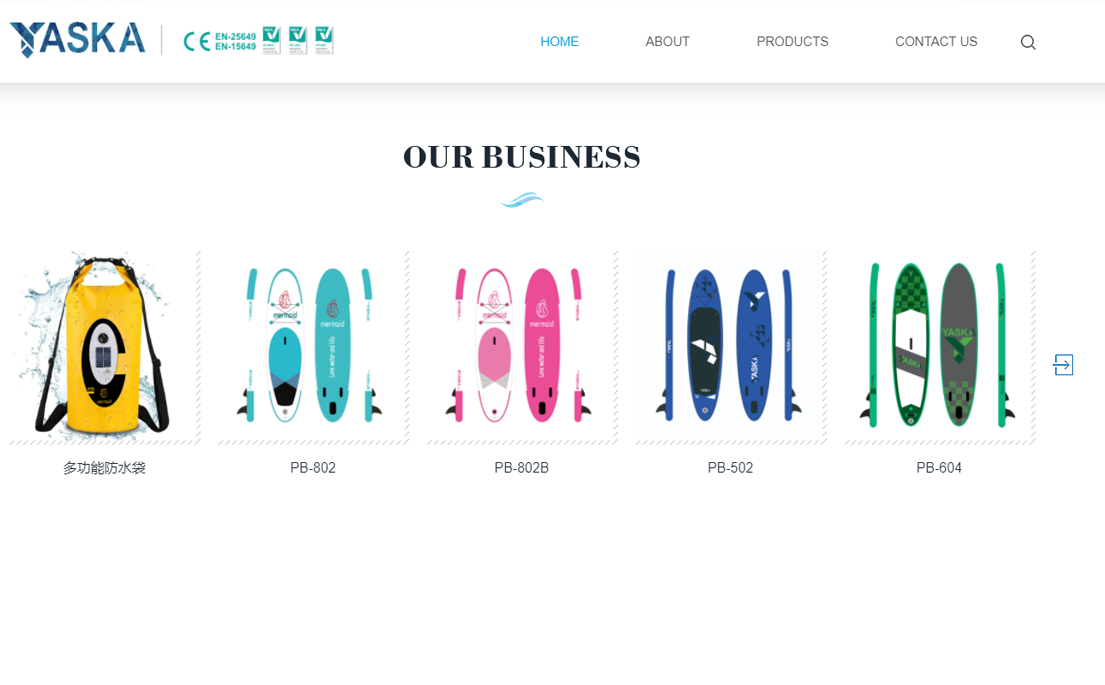This screenshot has height=685, width=1105.
Task: Select the yellow waterproof bag thumbnail
Action: click(x=104, y=347)
